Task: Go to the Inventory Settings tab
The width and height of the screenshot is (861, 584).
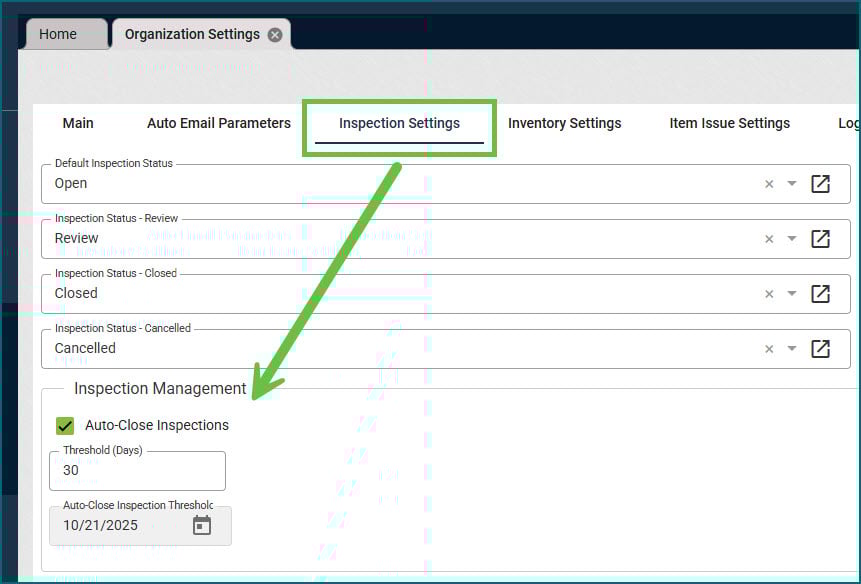Action: 564,123
